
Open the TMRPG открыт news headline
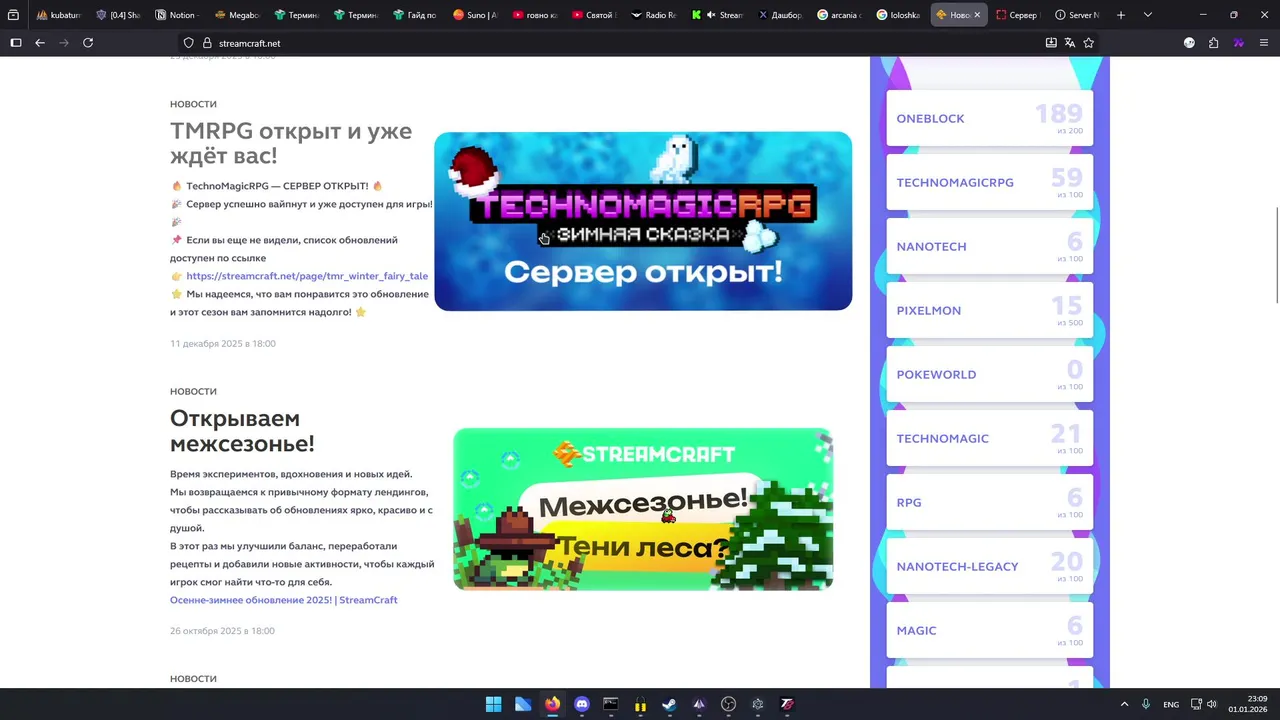point(290,144)
